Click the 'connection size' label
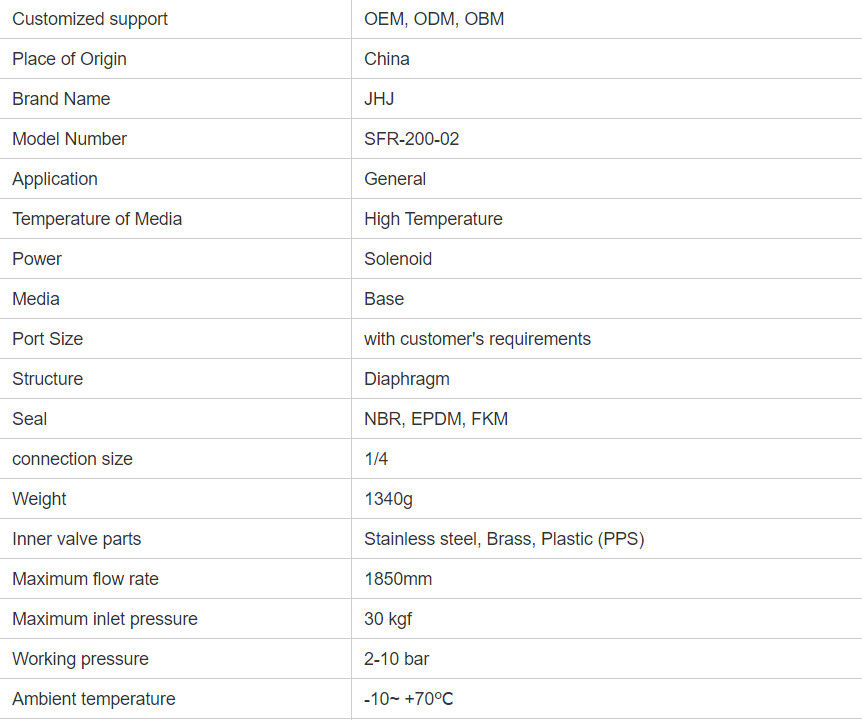 click(x=72, y=459)
